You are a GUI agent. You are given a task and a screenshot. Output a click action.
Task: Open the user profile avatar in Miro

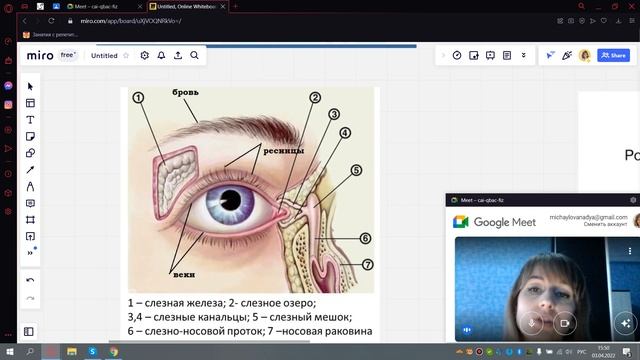pos(584,55)
